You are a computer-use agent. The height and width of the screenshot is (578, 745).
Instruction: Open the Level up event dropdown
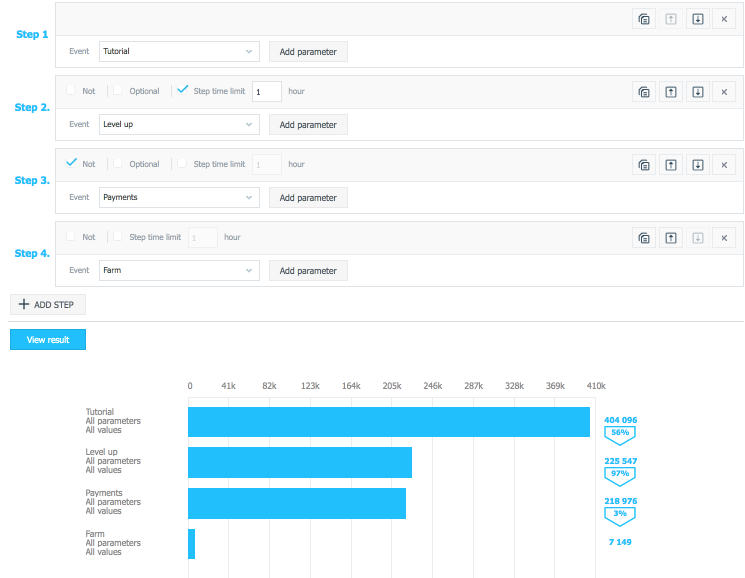[179, 124]
